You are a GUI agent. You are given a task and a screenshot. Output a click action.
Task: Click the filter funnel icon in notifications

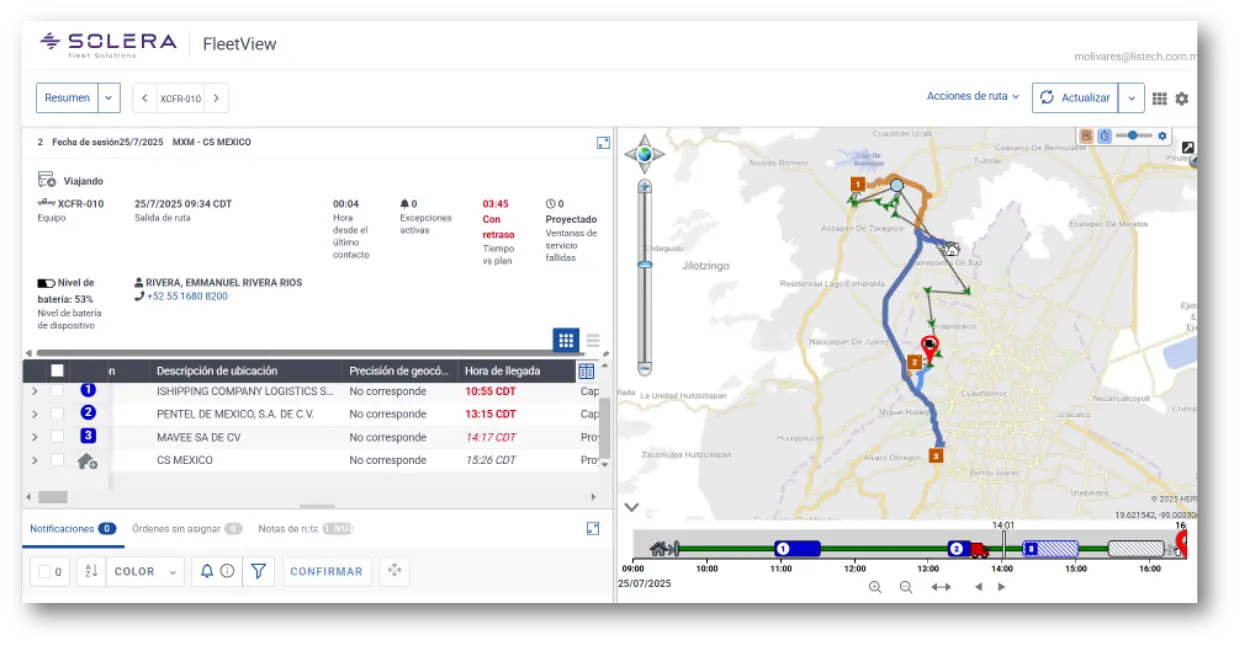click(258, 571)
